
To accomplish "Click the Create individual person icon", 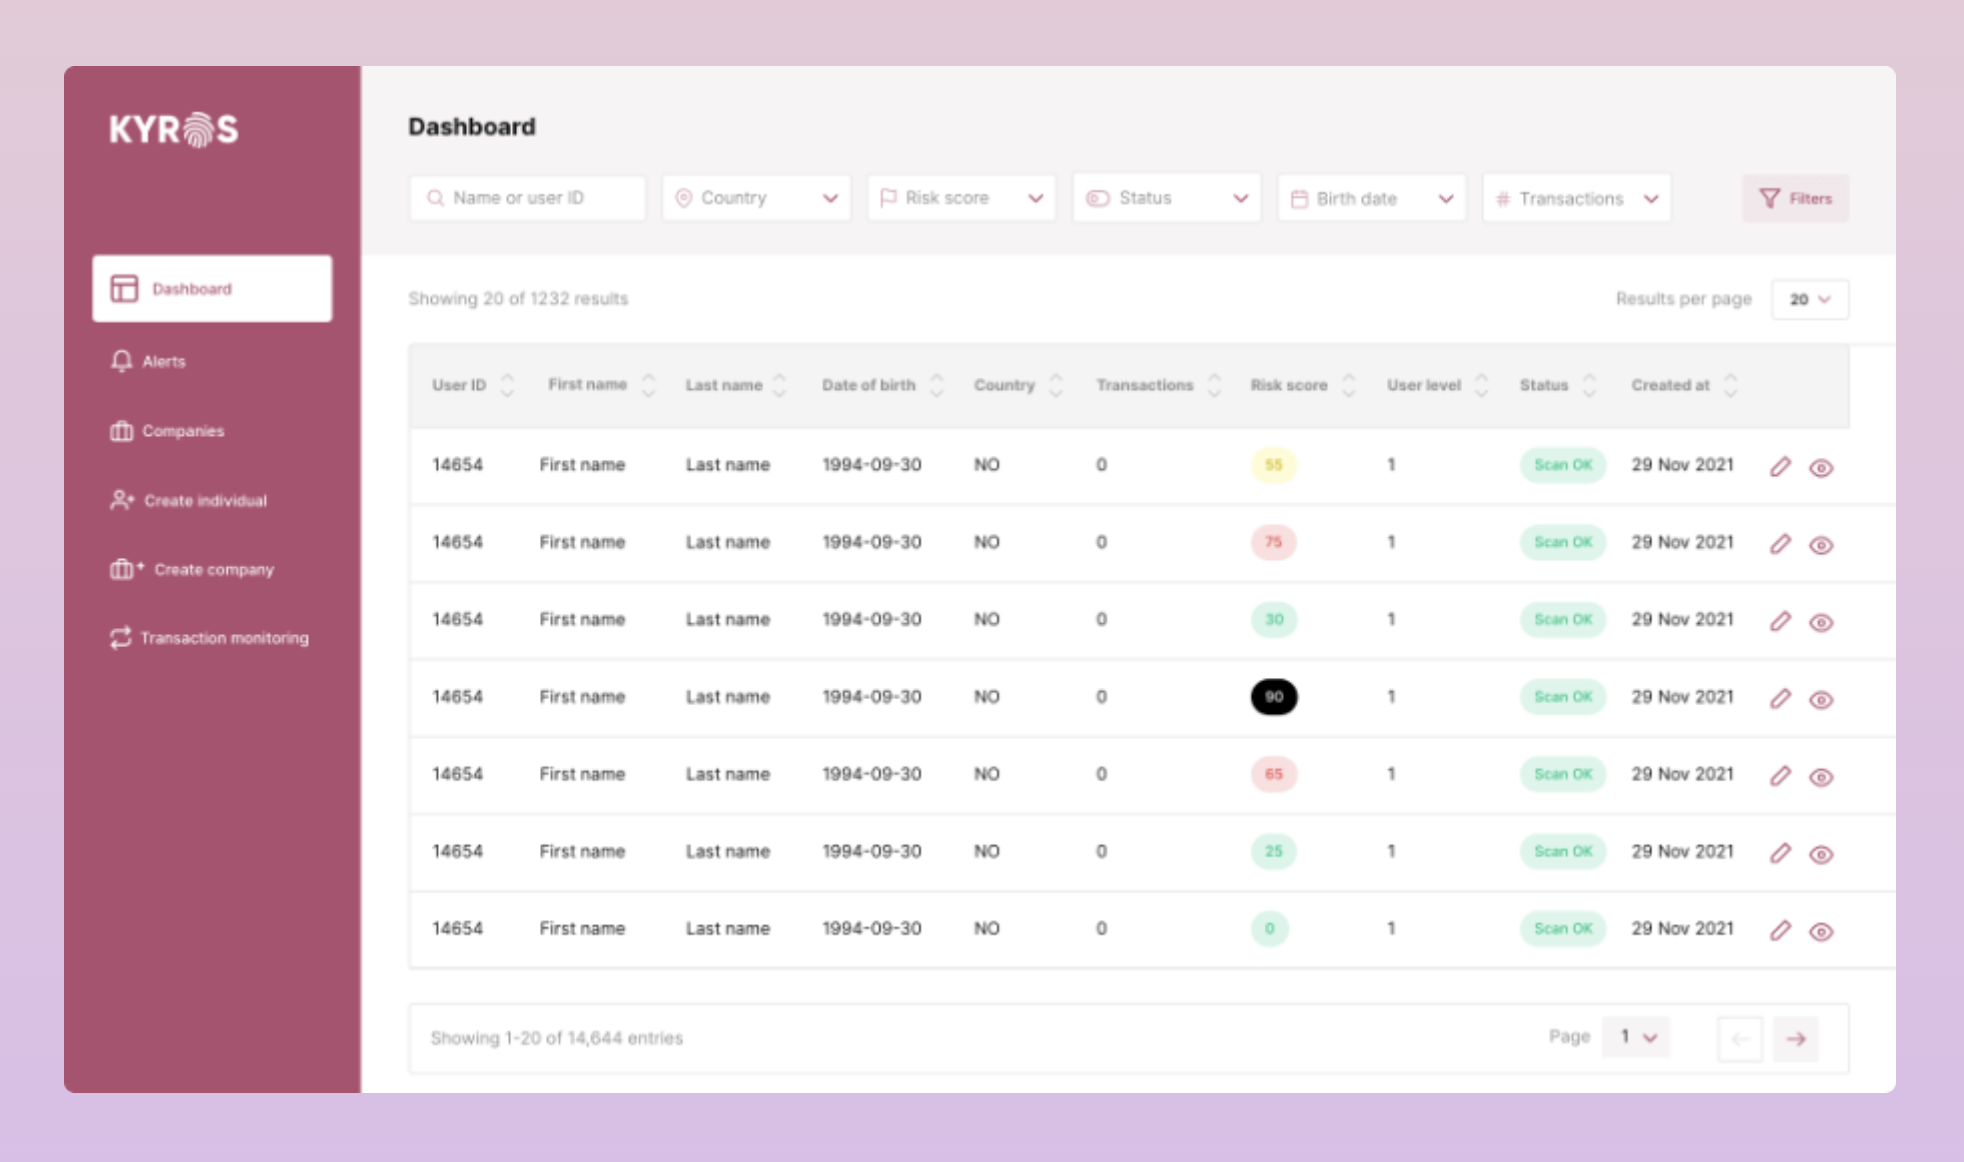I will 122,500.
